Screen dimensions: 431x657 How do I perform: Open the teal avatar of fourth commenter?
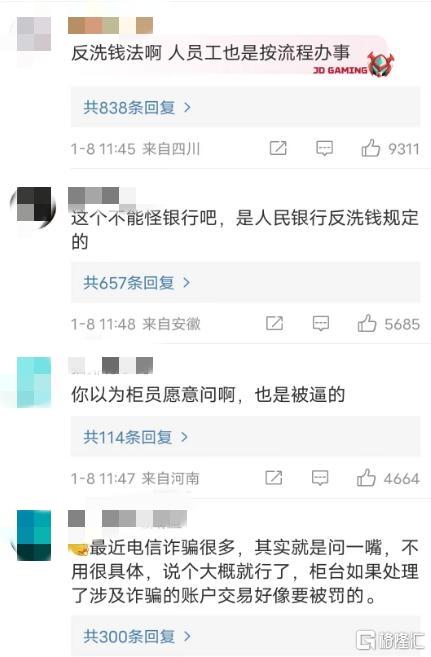coord(34,535)
